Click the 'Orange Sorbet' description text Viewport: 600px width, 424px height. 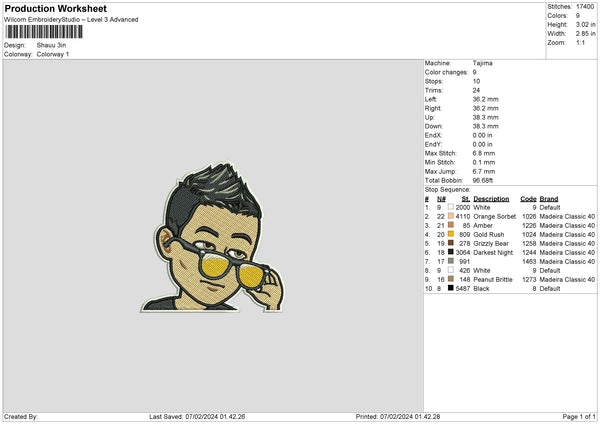tap(495, 216)
